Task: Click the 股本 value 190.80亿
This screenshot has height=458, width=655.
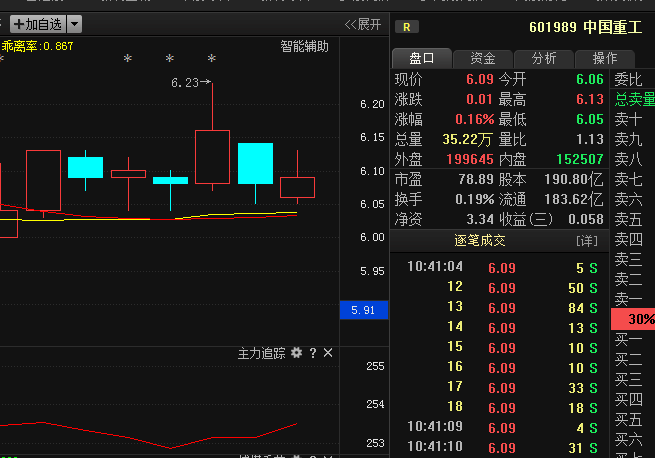Action: pyautogui.click(x=574, y=179)
